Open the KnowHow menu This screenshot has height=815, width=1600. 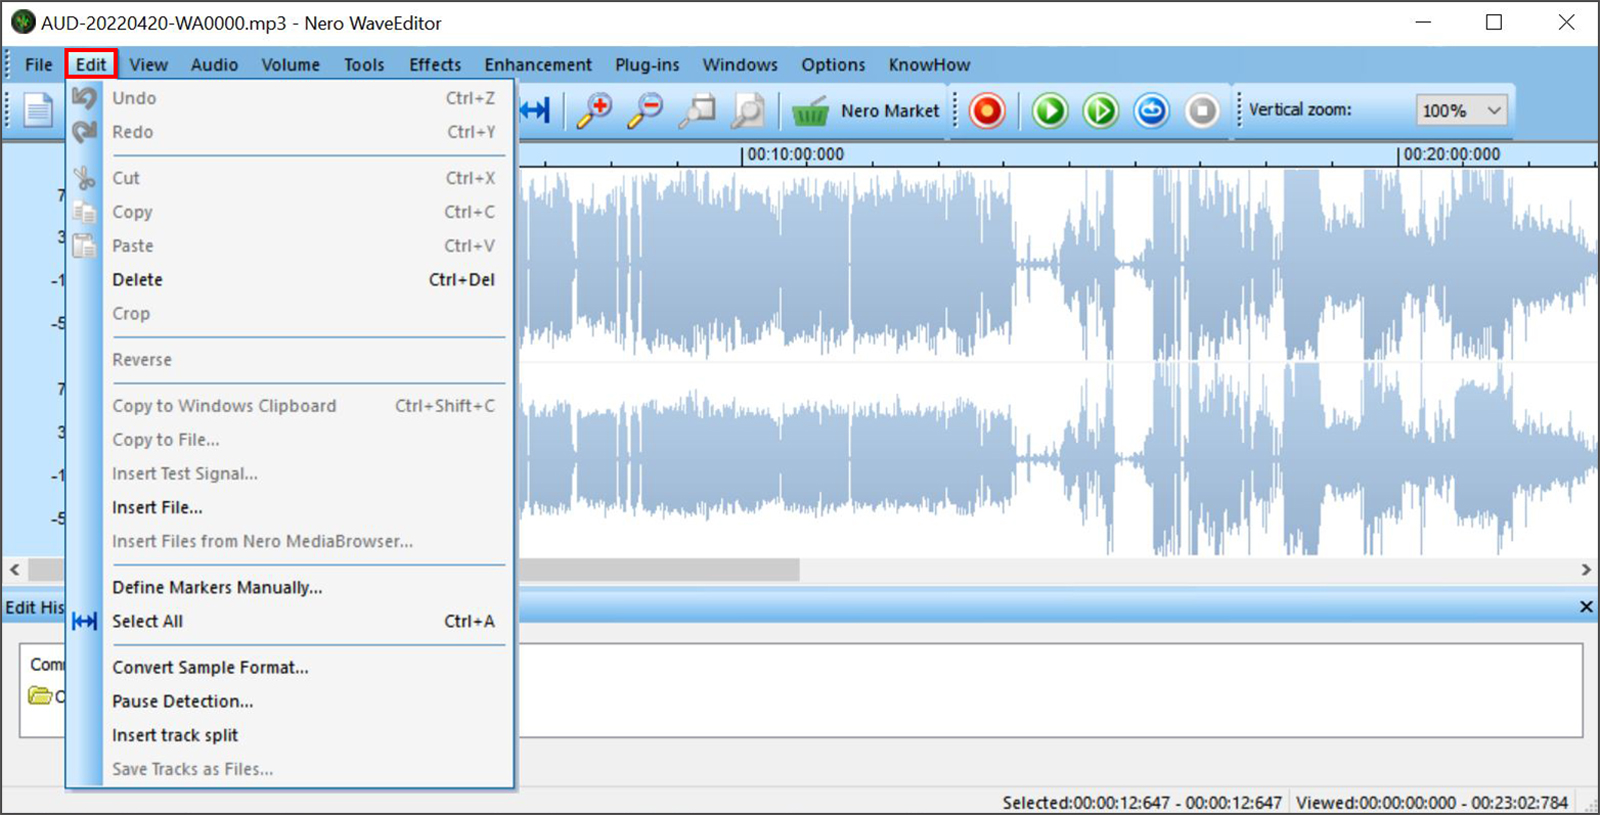(x=929, y=65)
